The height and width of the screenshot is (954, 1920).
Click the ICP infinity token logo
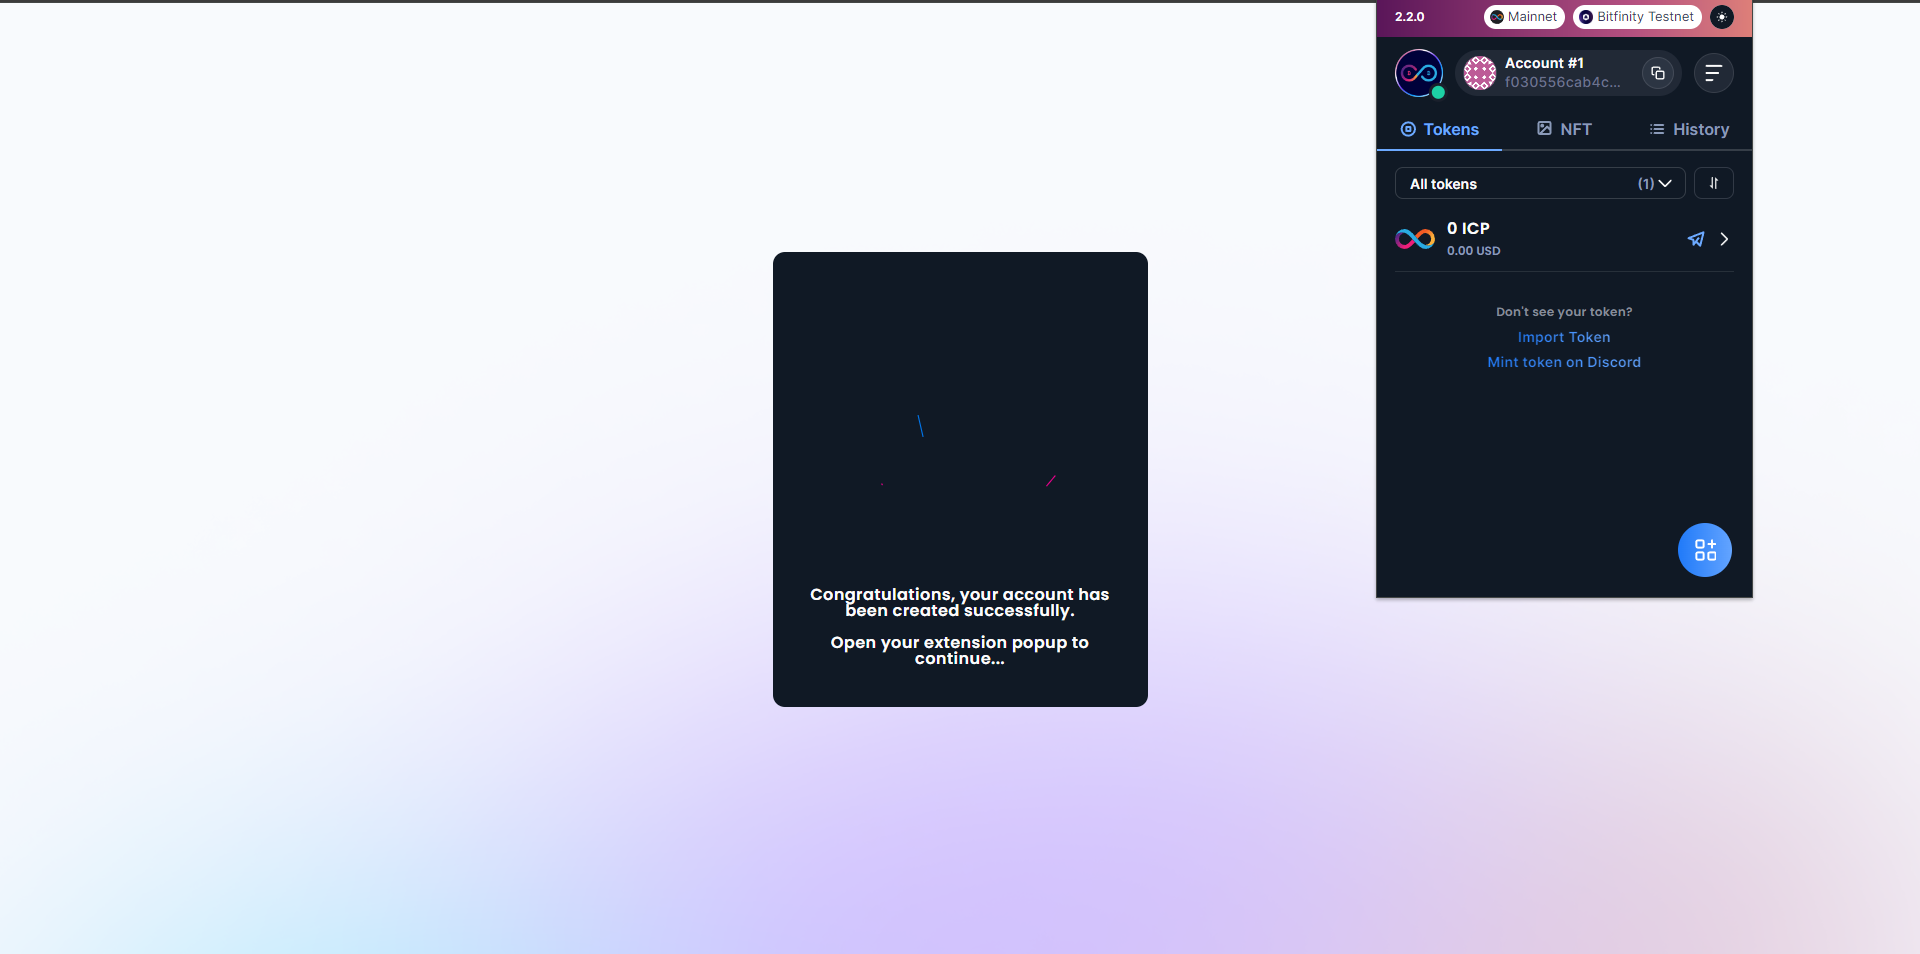(x=1415, y=239)
